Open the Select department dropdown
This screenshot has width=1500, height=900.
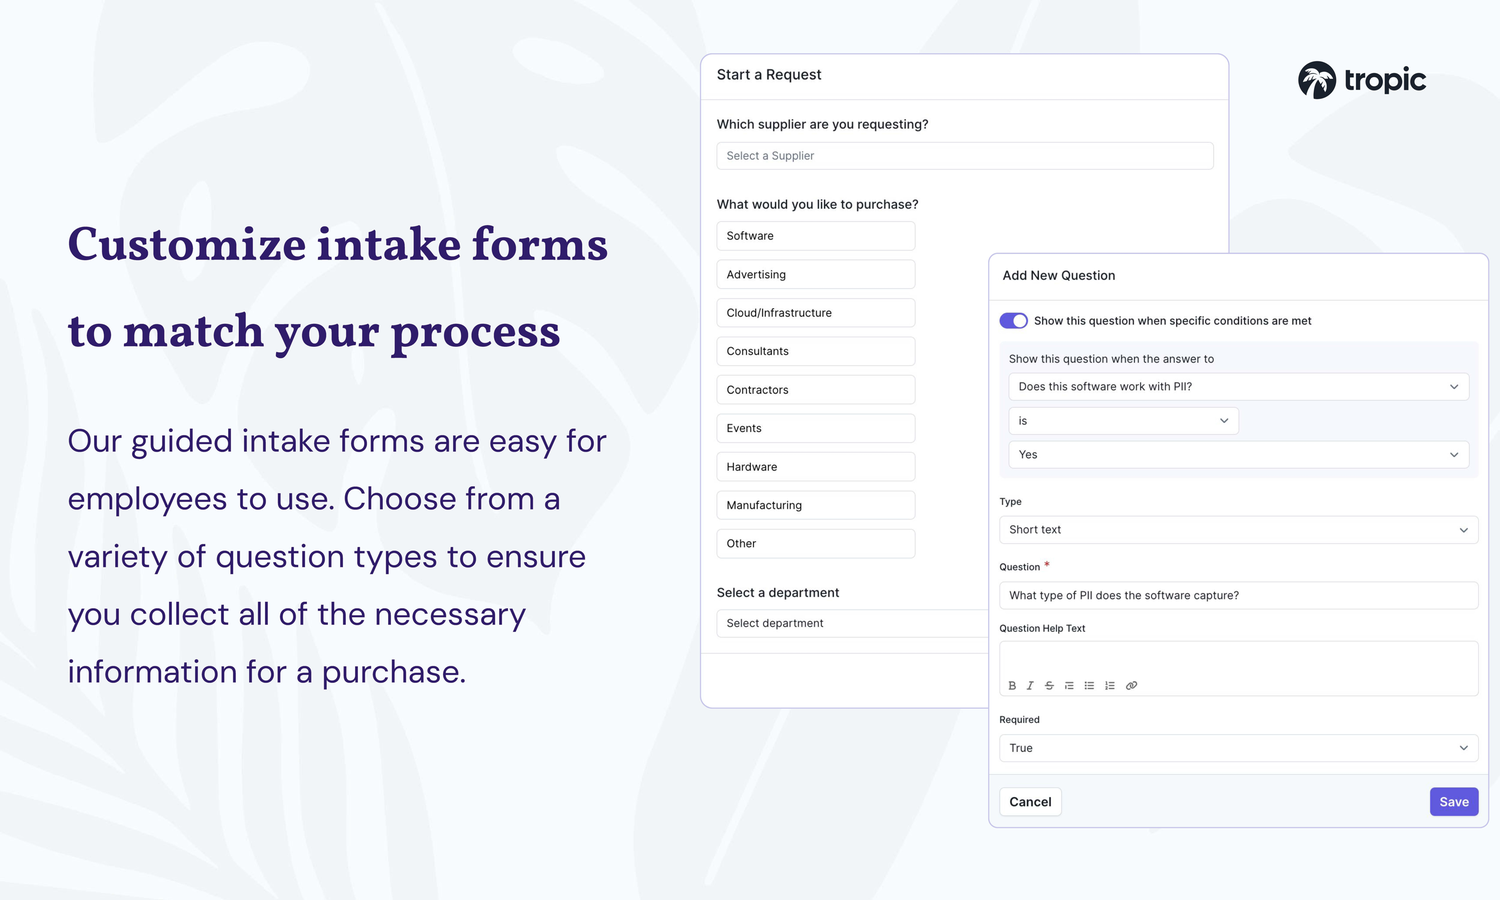tap(850, 623)
